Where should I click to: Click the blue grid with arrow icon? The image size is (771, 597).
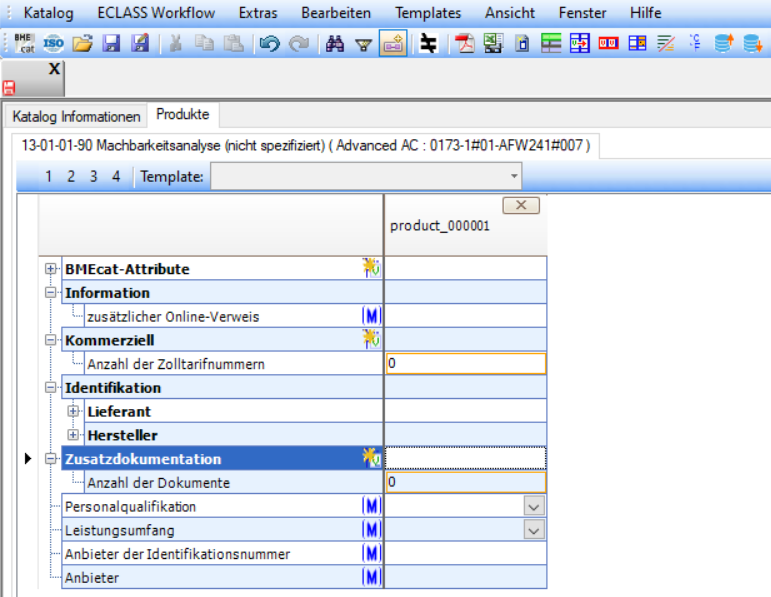(580, 43)
